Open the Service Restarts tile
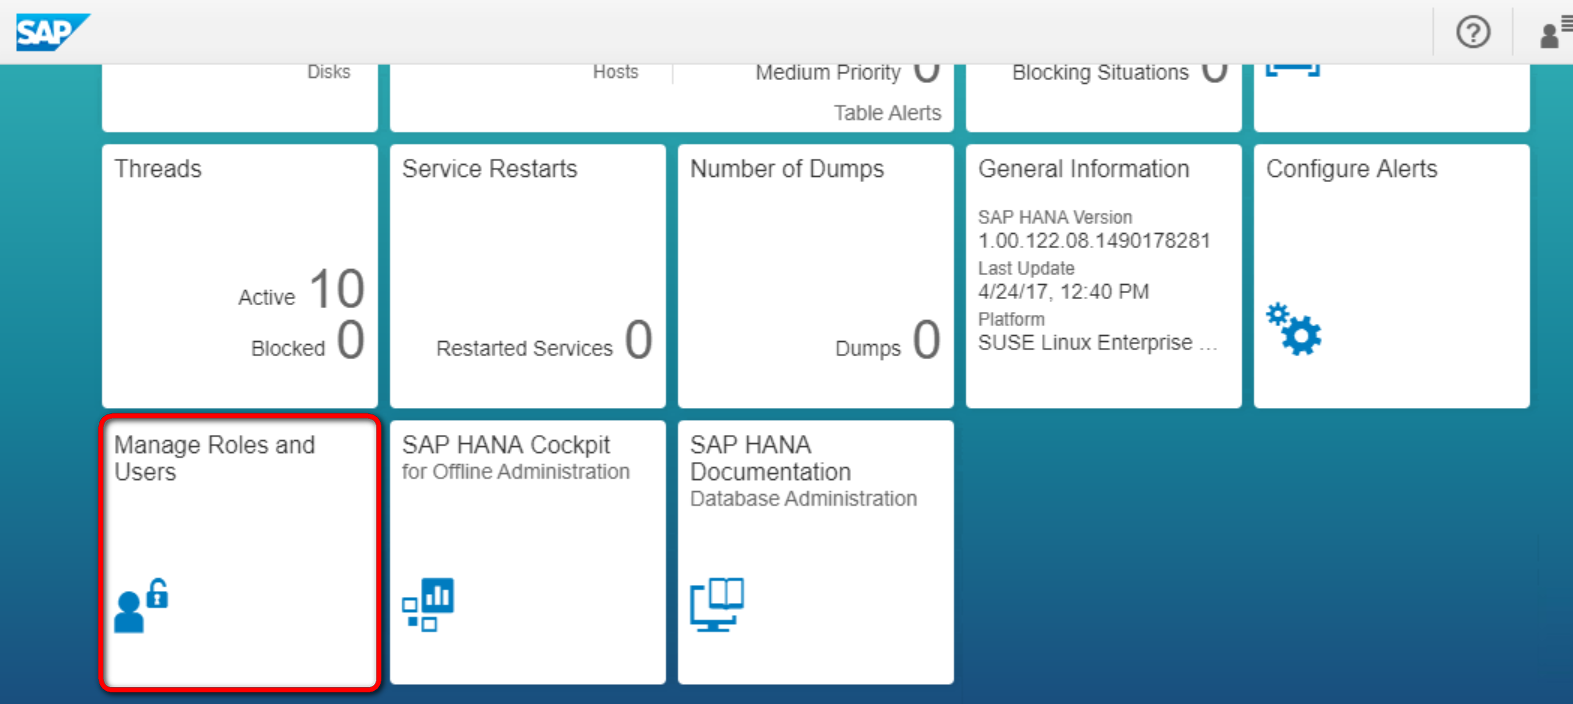The height and width of the screenshot is (704, 1573). click(x=528, y=276)
